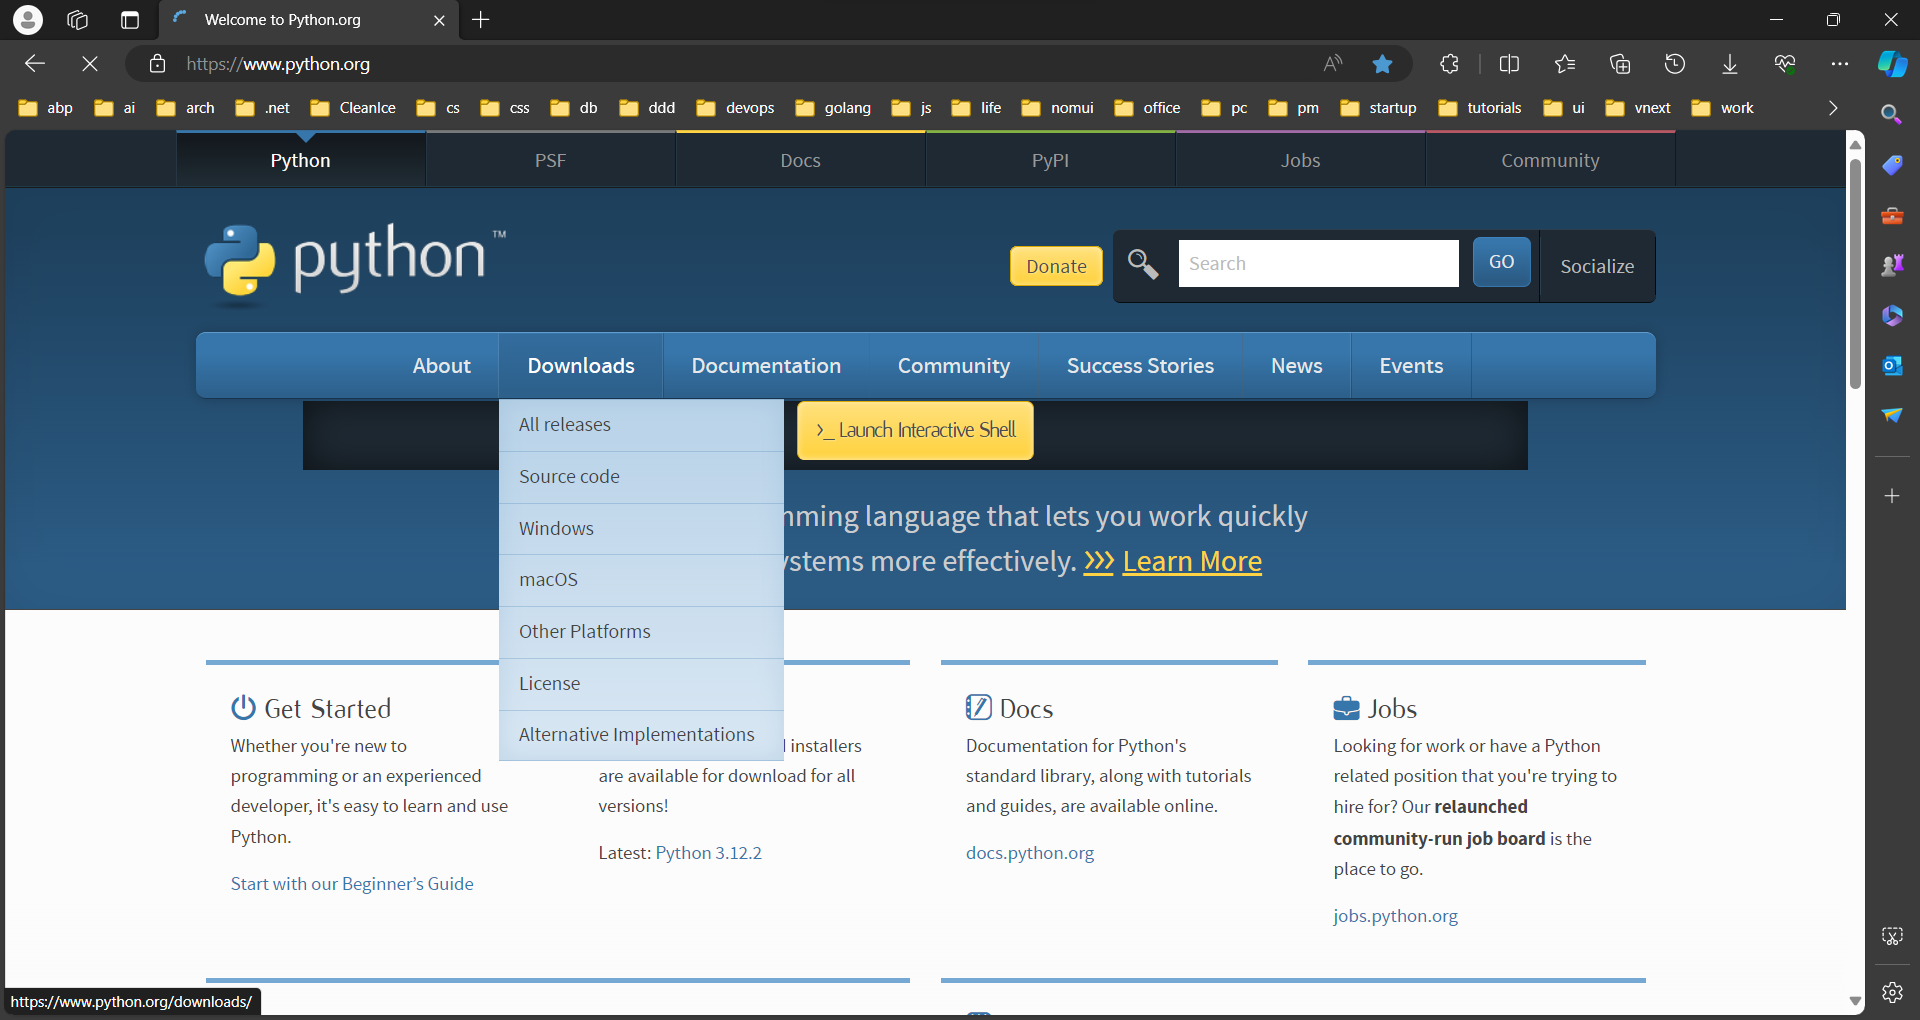
Task: Open Browser essentials heart icon
Action: (x=1785, y=64)
